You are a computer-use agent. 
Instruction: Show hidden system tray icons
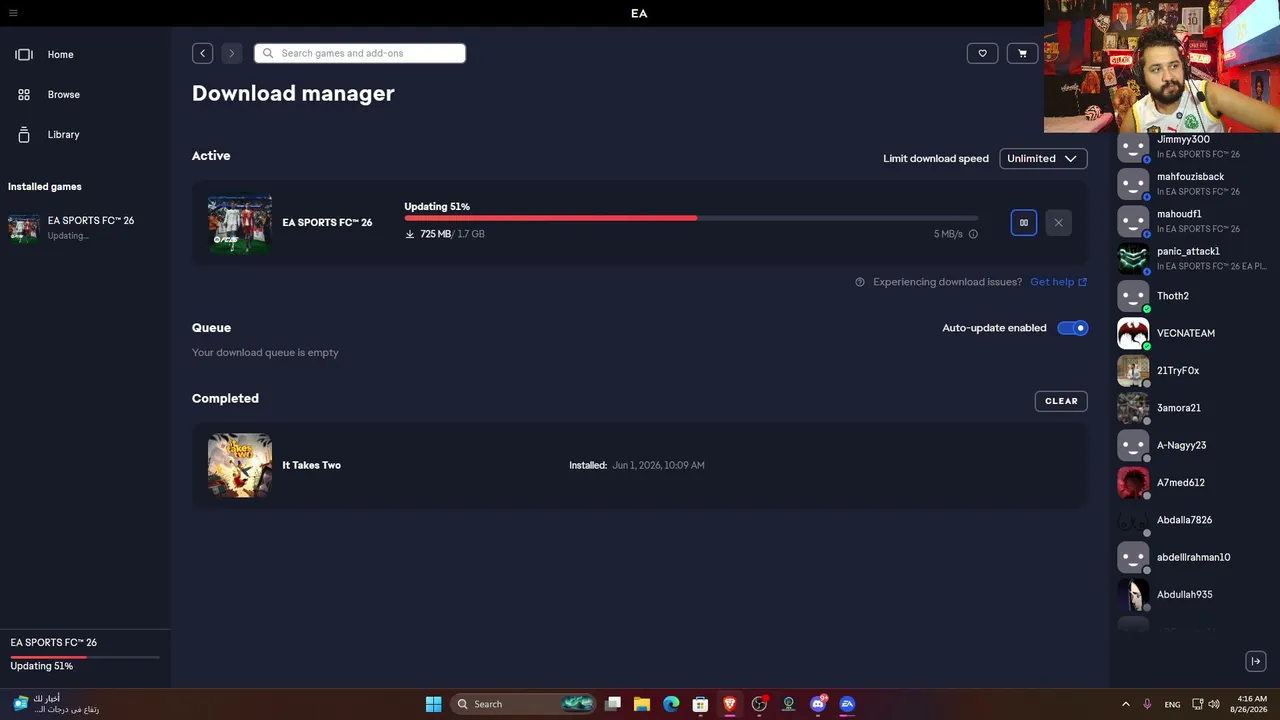tap(1126, 704)
